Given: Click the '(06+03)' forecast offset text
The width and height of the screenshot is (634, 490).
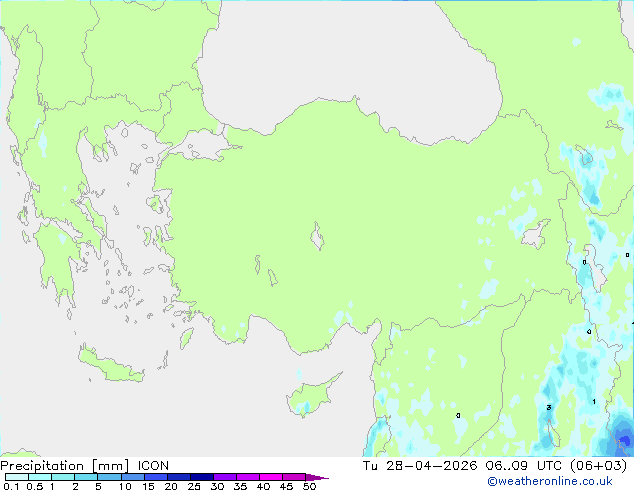Looking at the screenshot, I should point(599,466).
